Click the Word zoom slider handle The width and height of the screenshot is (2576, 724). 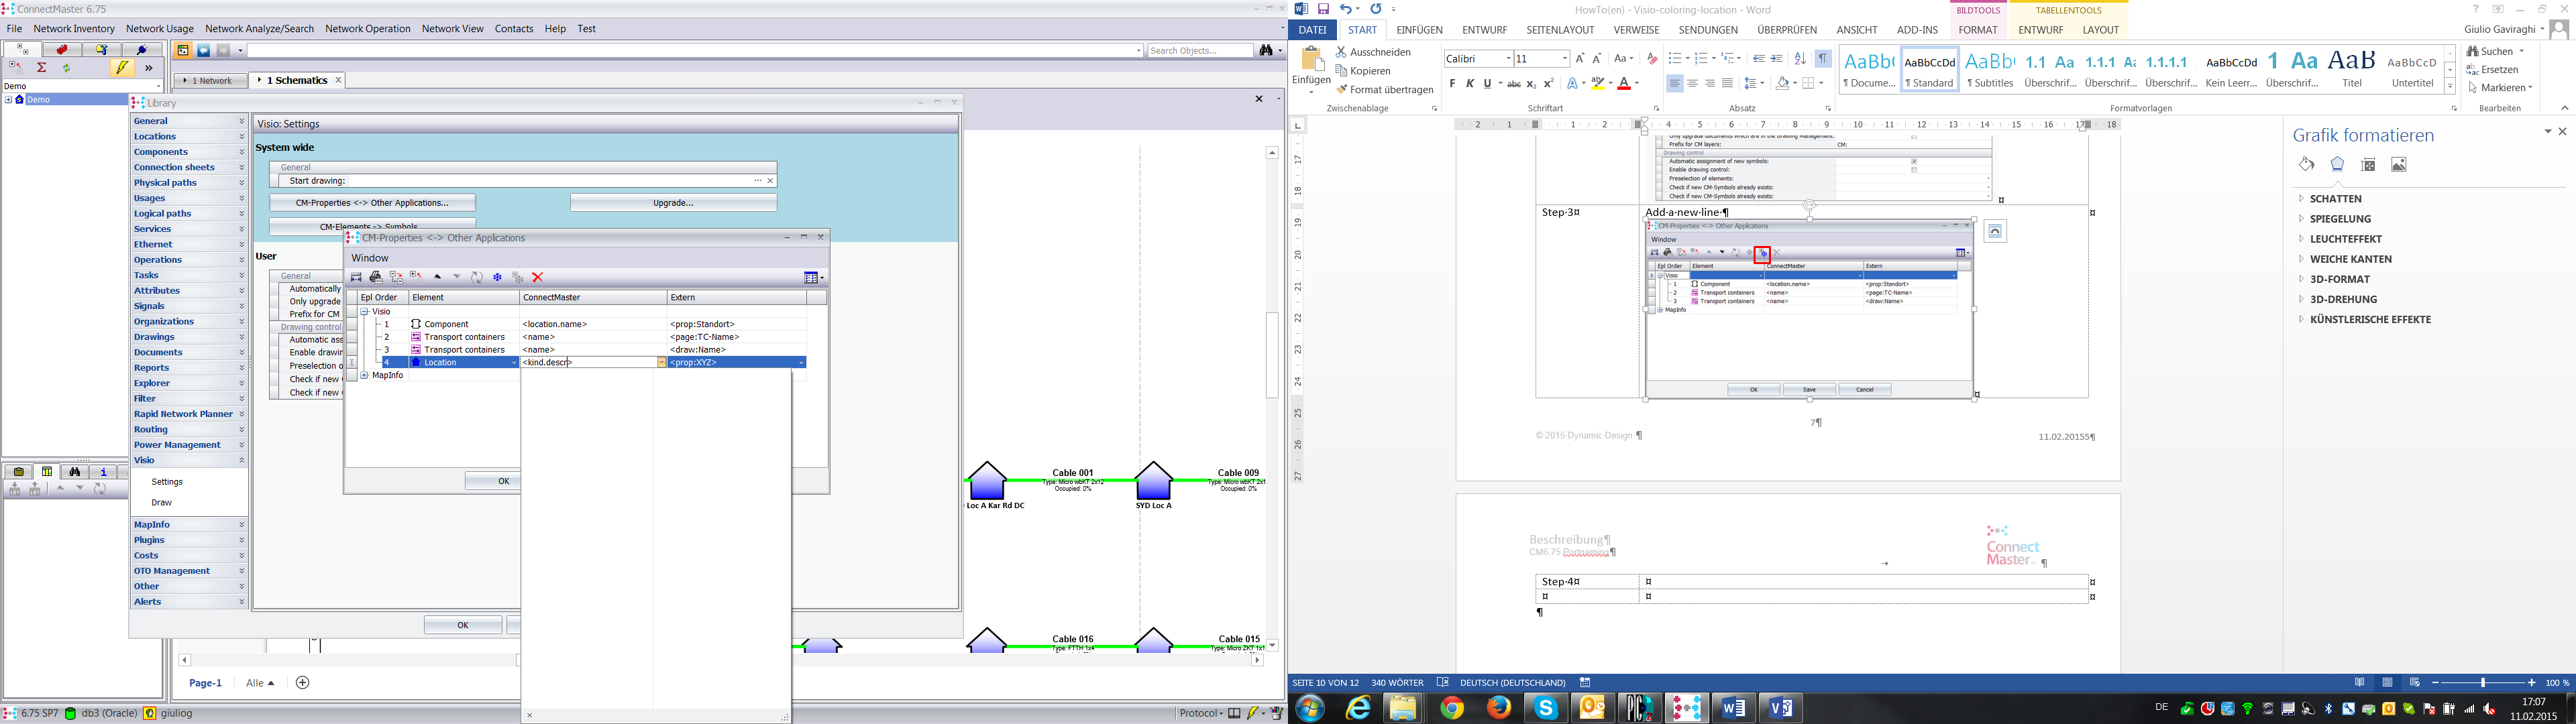2483,683
